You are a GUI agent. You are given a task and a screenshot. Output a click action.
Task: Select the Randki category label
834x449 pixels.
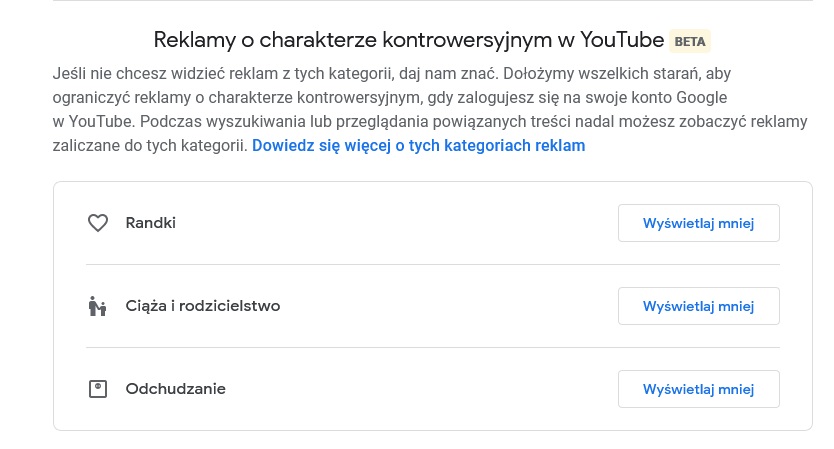(151, 223)
